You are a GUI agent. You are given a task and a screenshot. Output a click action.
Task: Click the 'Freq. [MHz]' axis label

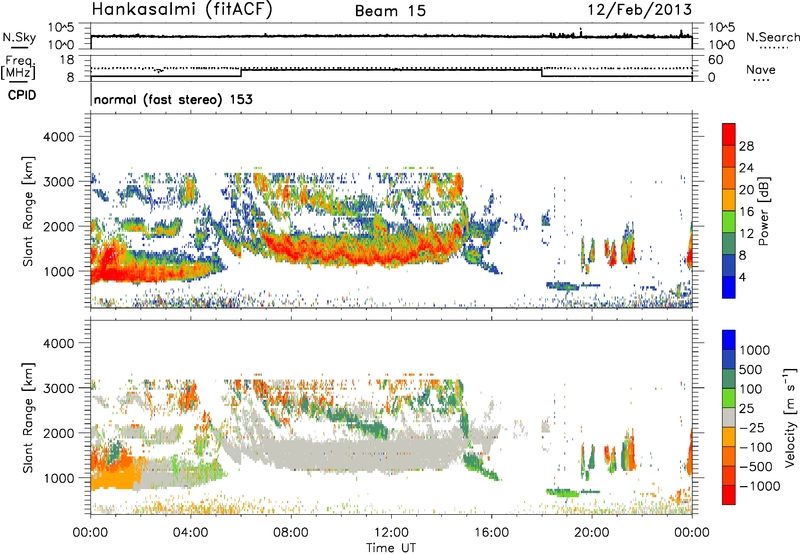tap(18, 68)
